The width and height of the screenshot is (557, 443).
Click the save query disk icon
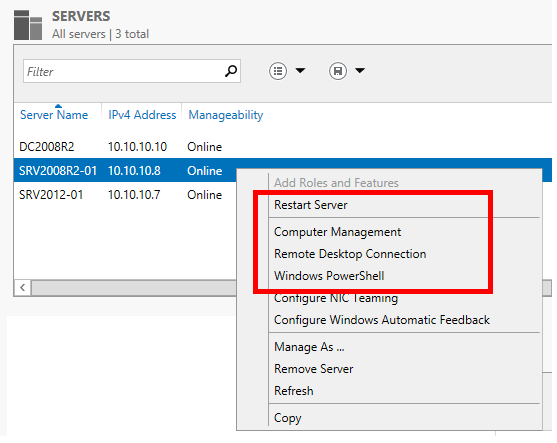pyautogui.click(x=337, y=71)
